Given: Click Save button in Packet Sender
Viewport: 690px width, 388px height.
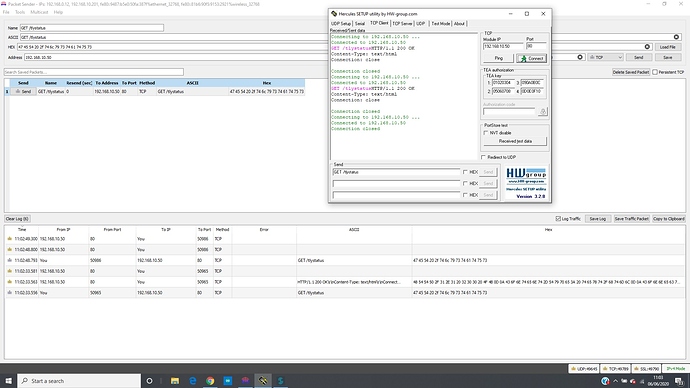Looking at the screenshot, I should point(668,57).
